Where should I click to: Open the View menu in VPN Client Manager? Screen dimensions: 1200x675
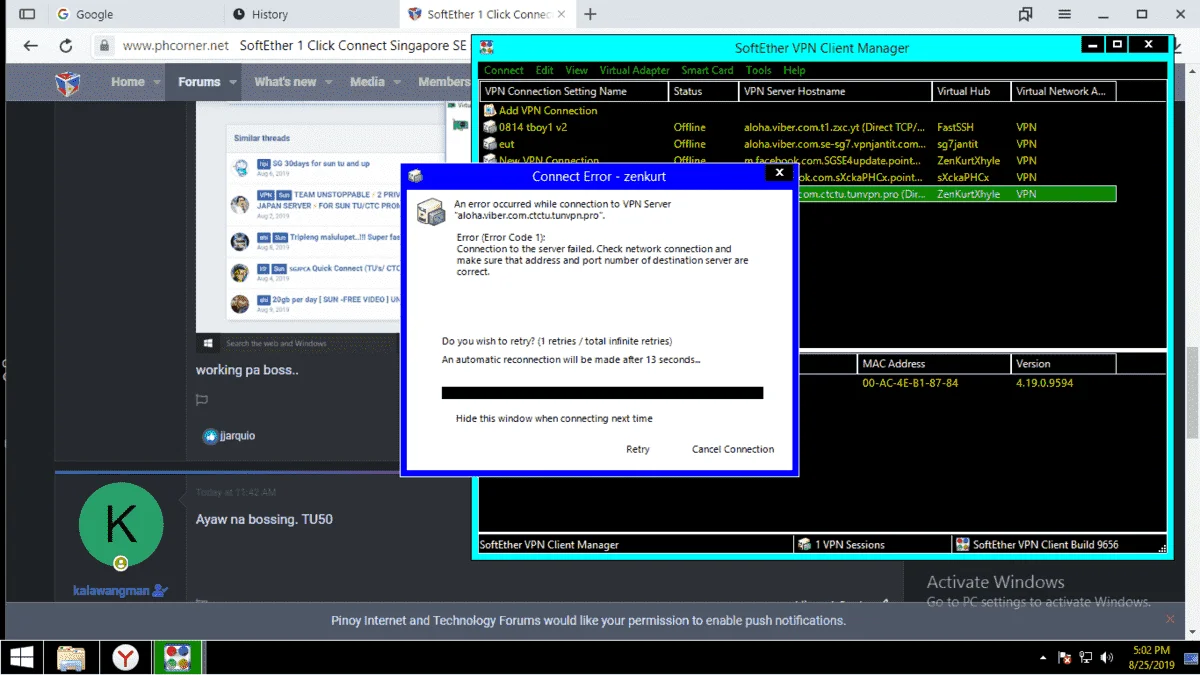576,70
